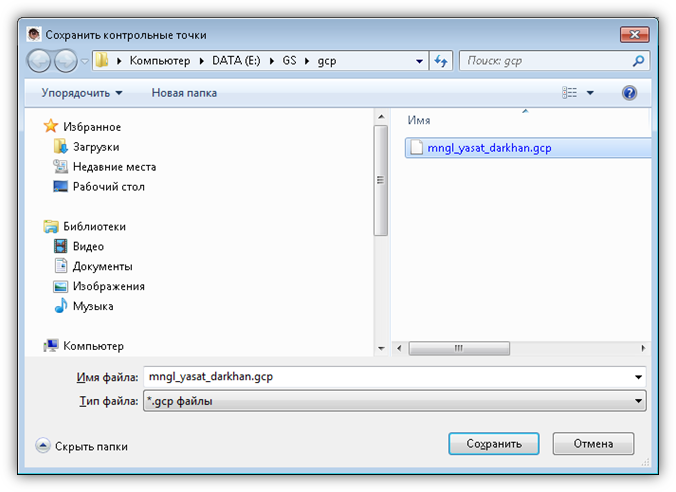Click the refresh icon beside address bar
Image resolution: width=676 pixels, height=492 pixels.
click(x=441, y=61)
